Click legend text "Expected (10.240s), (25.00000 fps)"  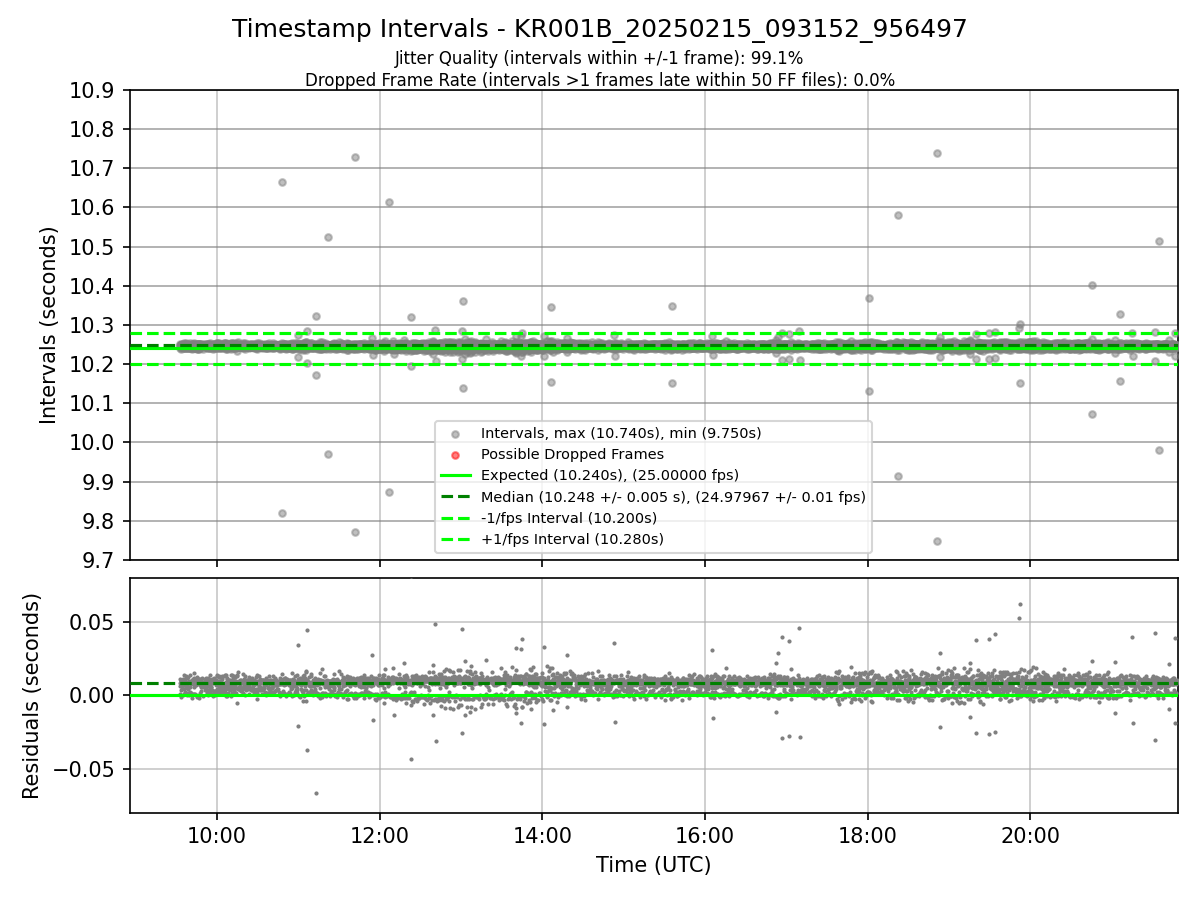click(610, 475)
